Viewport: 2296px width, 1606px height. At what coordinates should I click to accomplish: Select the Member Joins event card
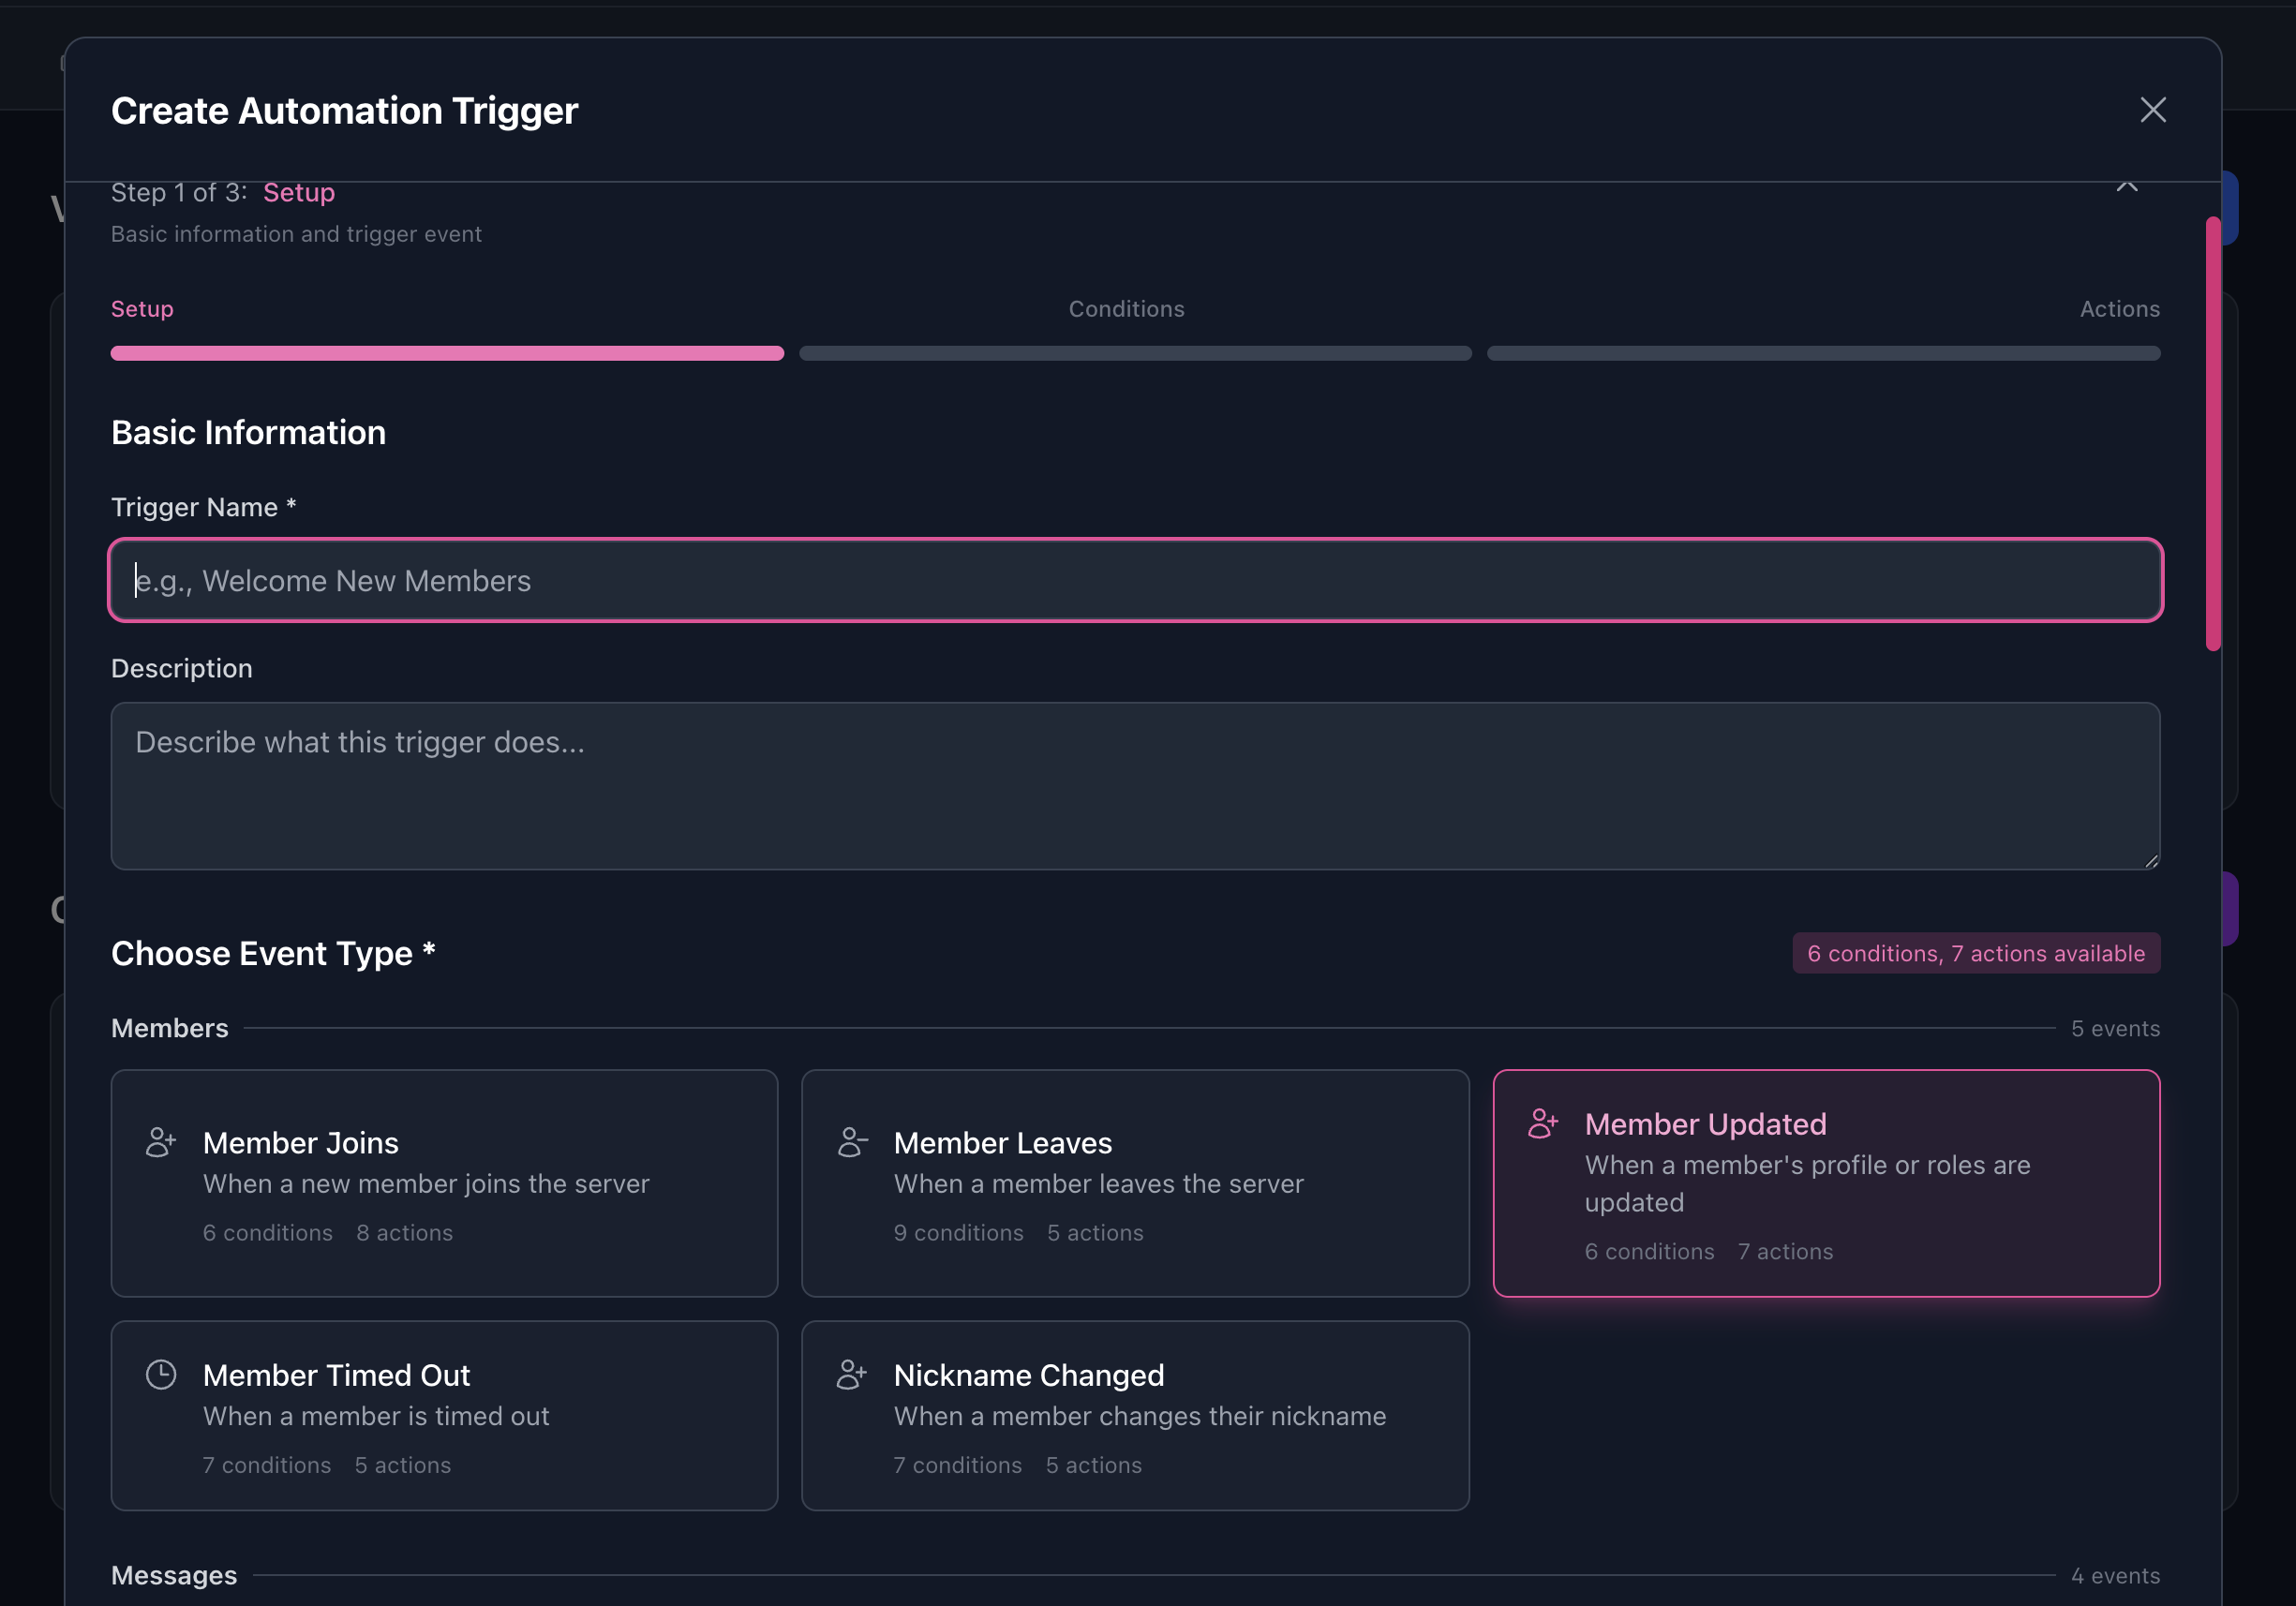point(444,1183)
